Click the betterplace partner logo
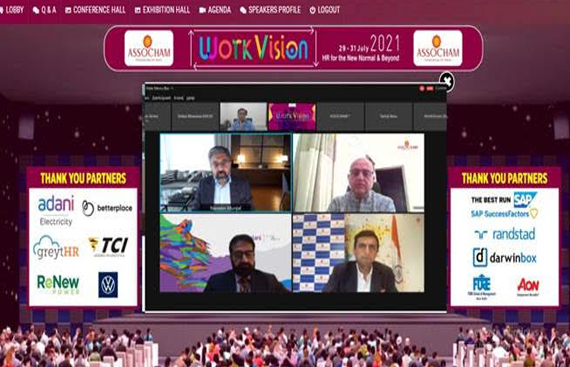The height and width of the screenshot is (367, 570). [107, 208]
